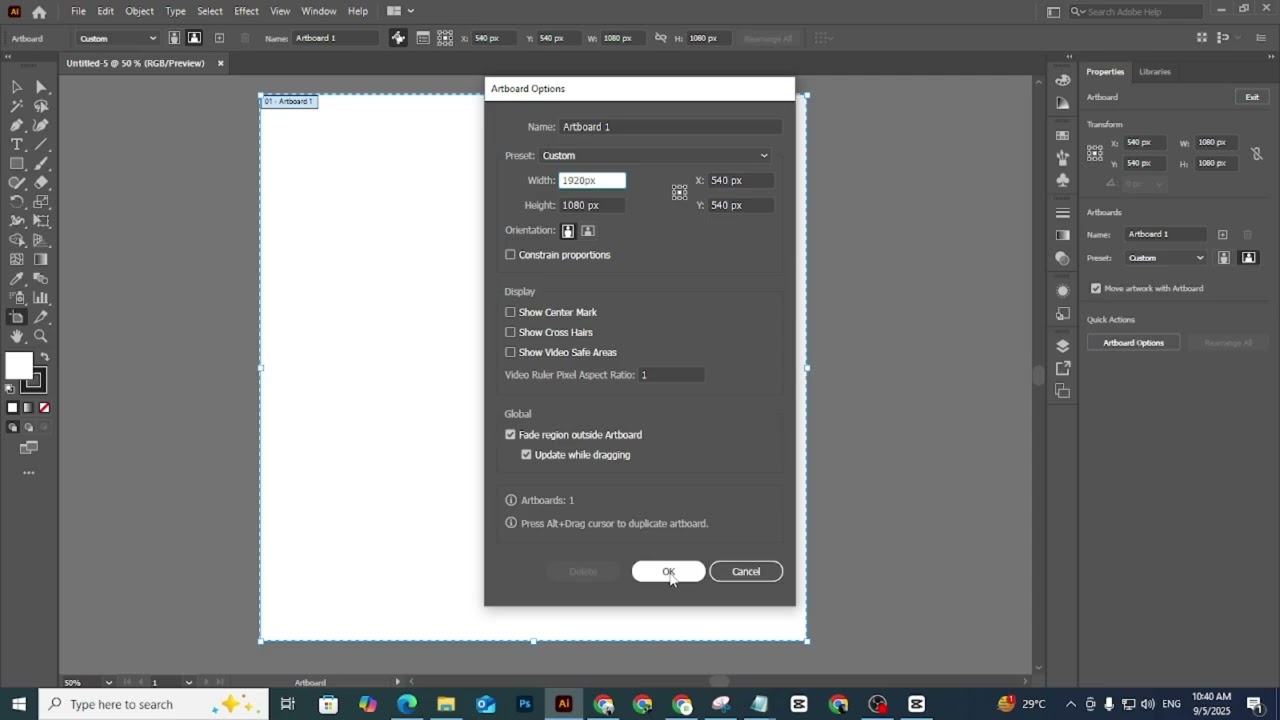Select the Eyedropper tool
Screen dimensions: 1280x720
pos(17,279)
